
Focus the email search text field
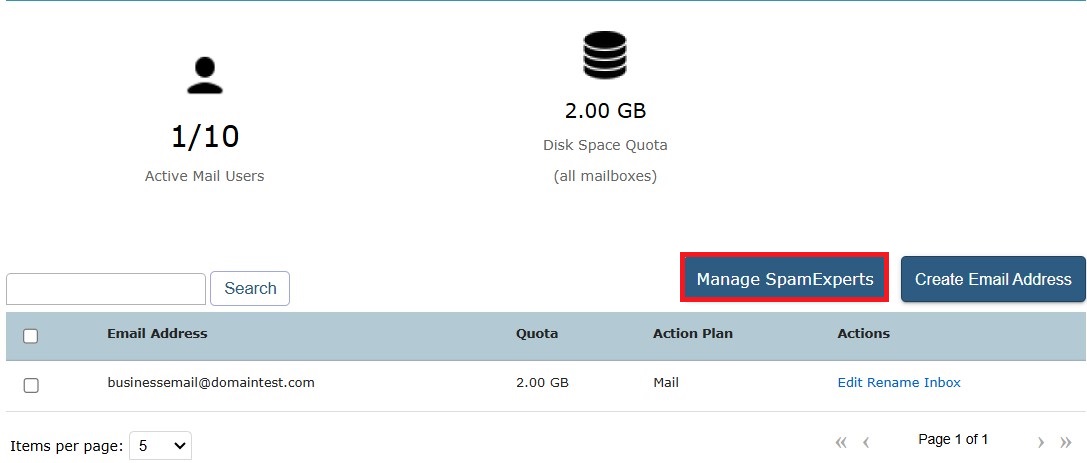pos(106,289)
